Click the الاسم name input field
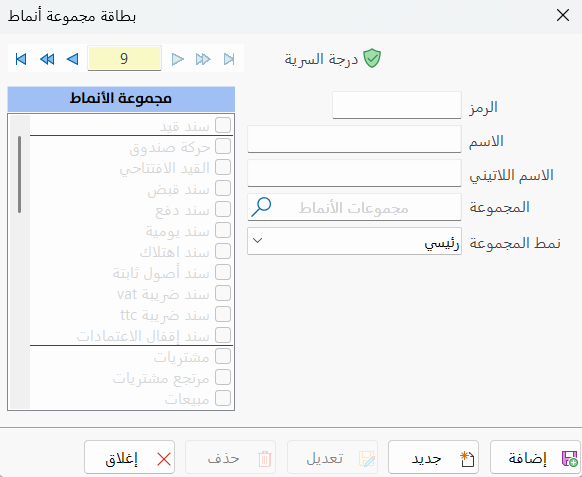 (354, 139)
